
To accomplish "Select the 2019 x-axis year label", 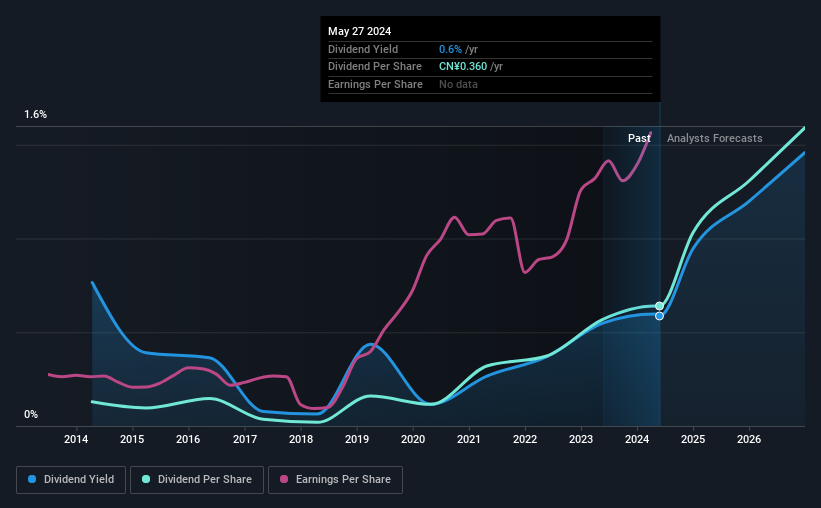I will click(357, 439).
